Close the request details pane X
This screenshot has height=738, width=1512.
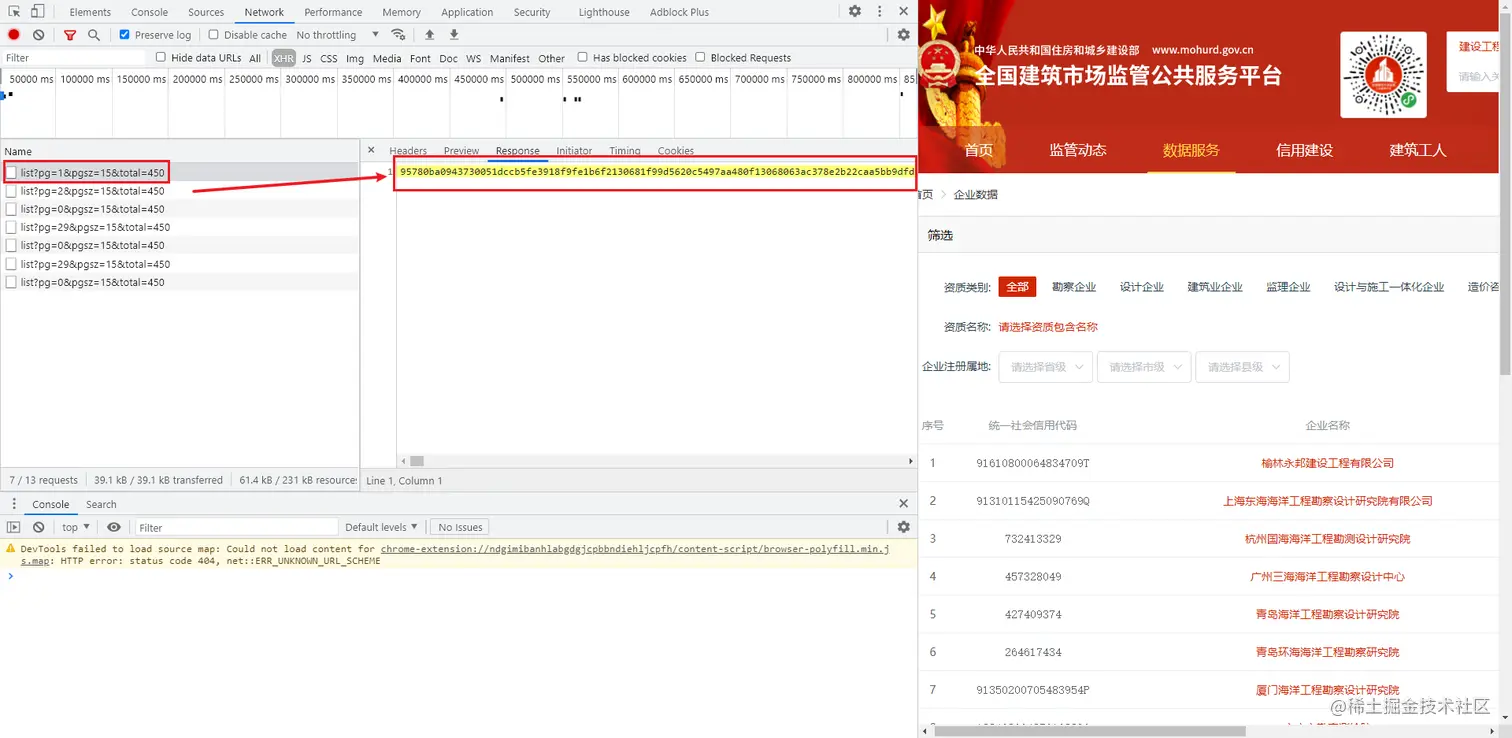(x=371, y=150)
